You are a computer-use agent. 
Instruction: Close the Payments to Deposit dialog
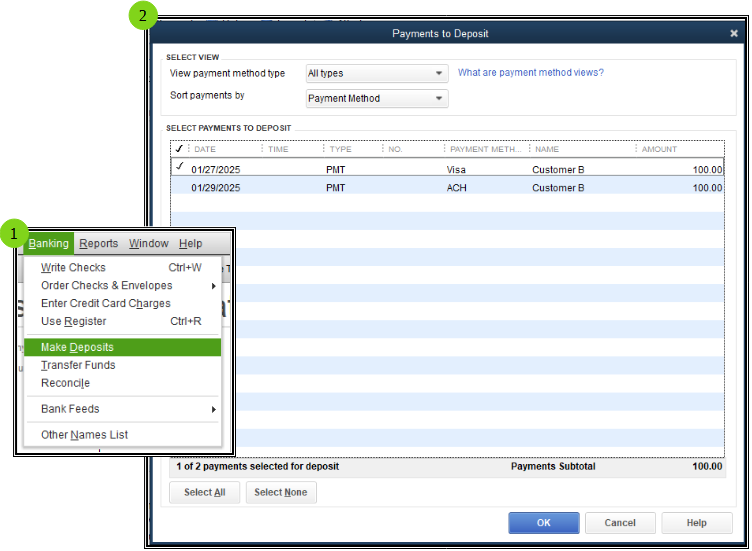(x=734, y=33)
